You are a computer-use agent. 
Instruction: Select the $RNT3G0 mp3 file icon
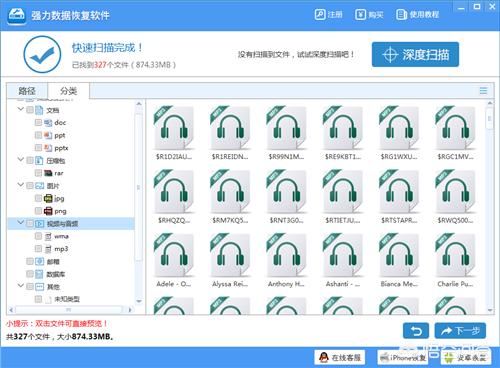286,192
